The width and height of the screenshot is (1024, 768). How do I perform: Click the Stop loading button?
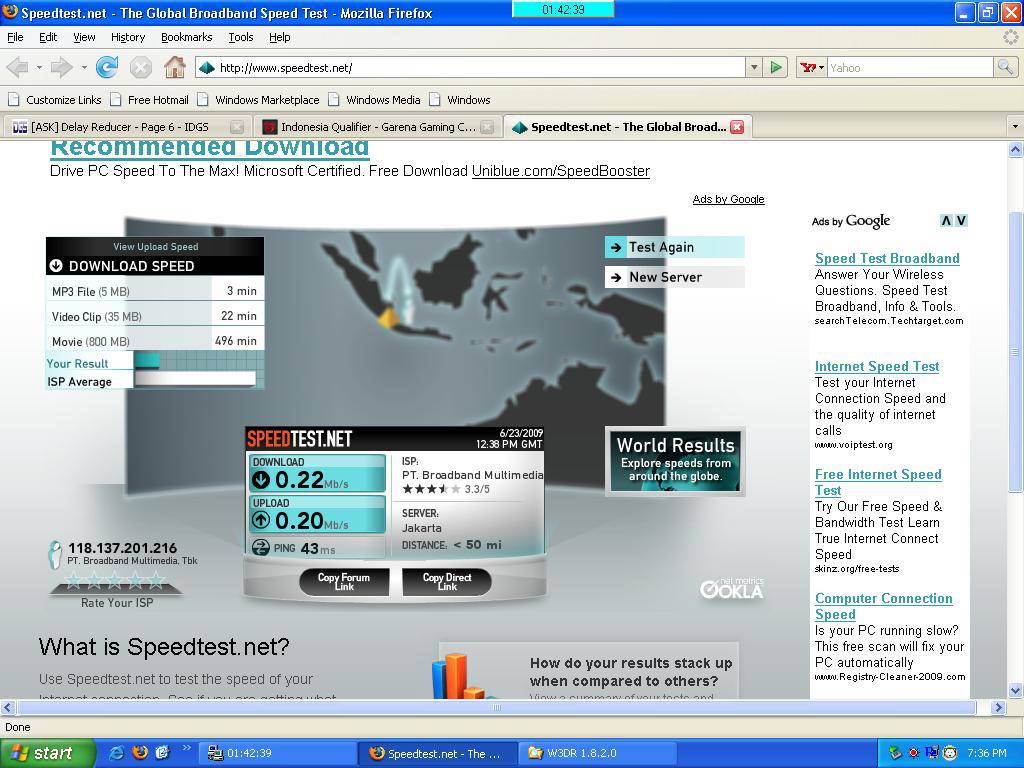pos(140,67)
